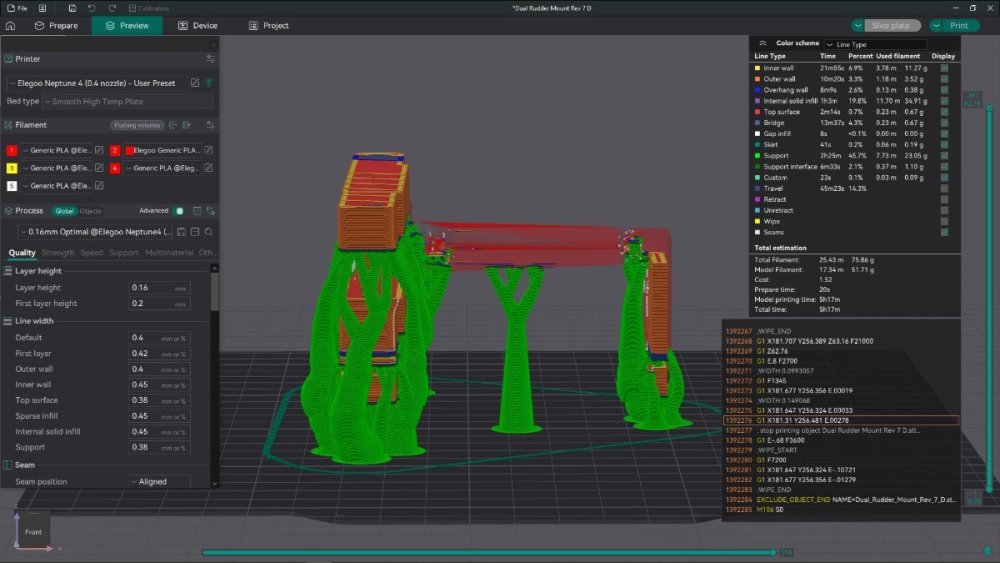Click the Layer height input field

point(159,288)
